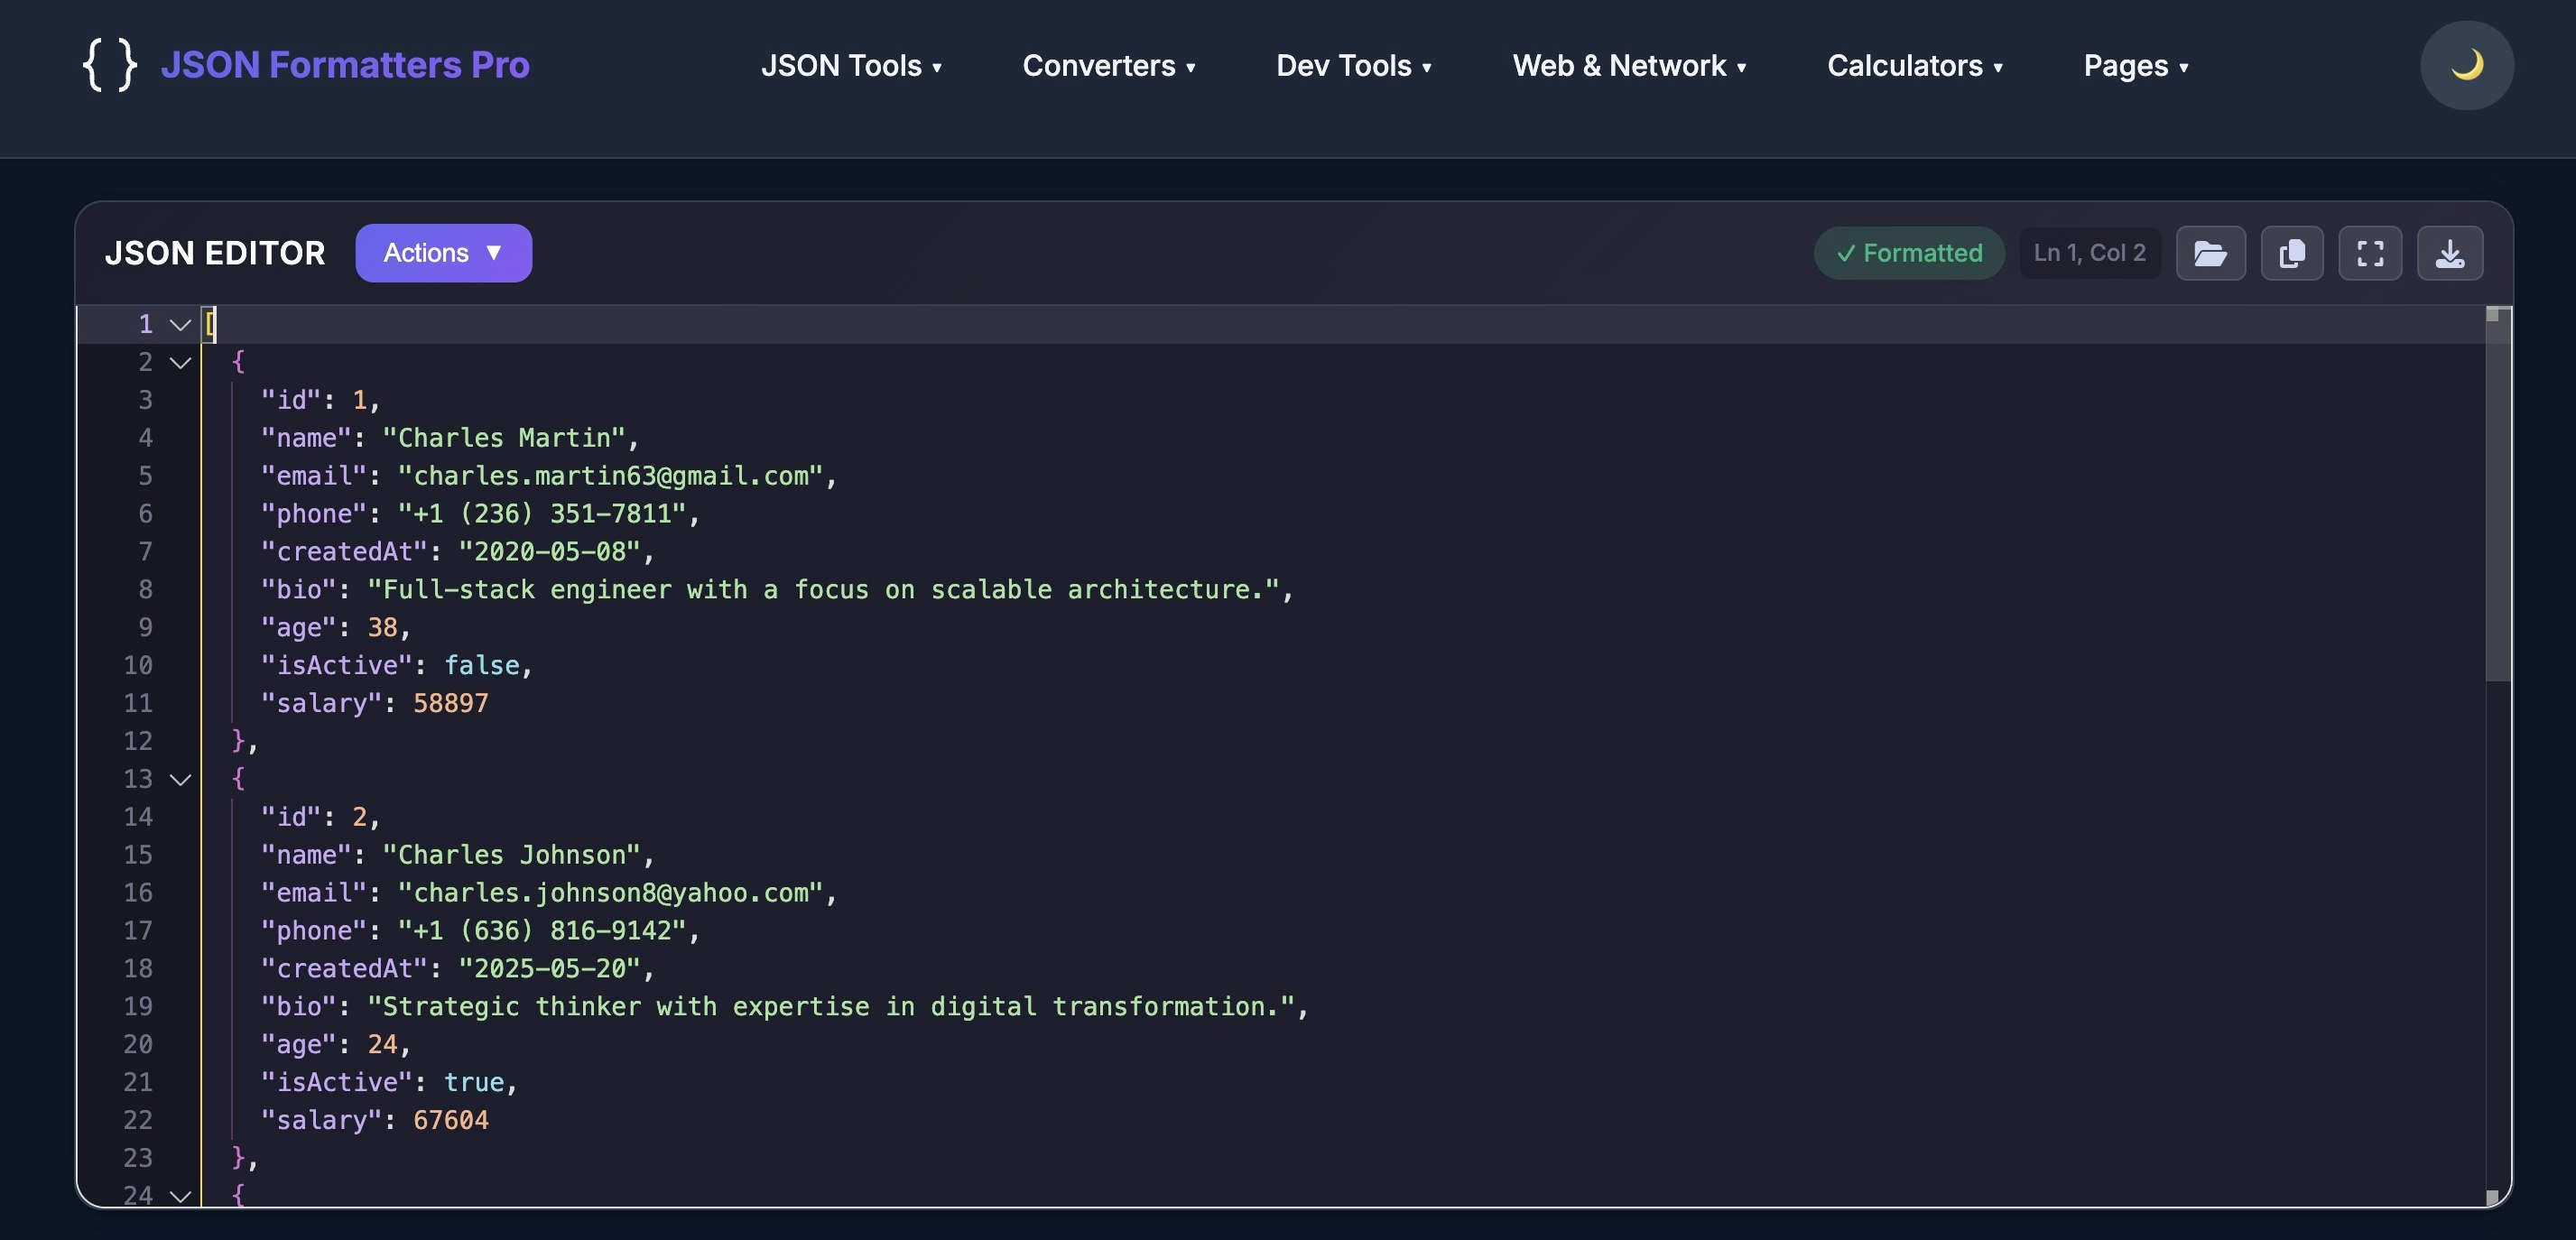Open the Dev Tools menu

1354,66
